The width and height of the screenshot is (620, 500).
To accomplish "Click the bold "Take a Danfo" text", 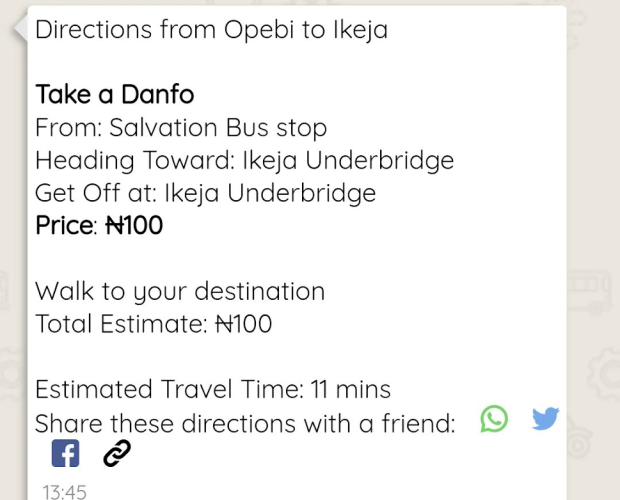I will (114, 95).
